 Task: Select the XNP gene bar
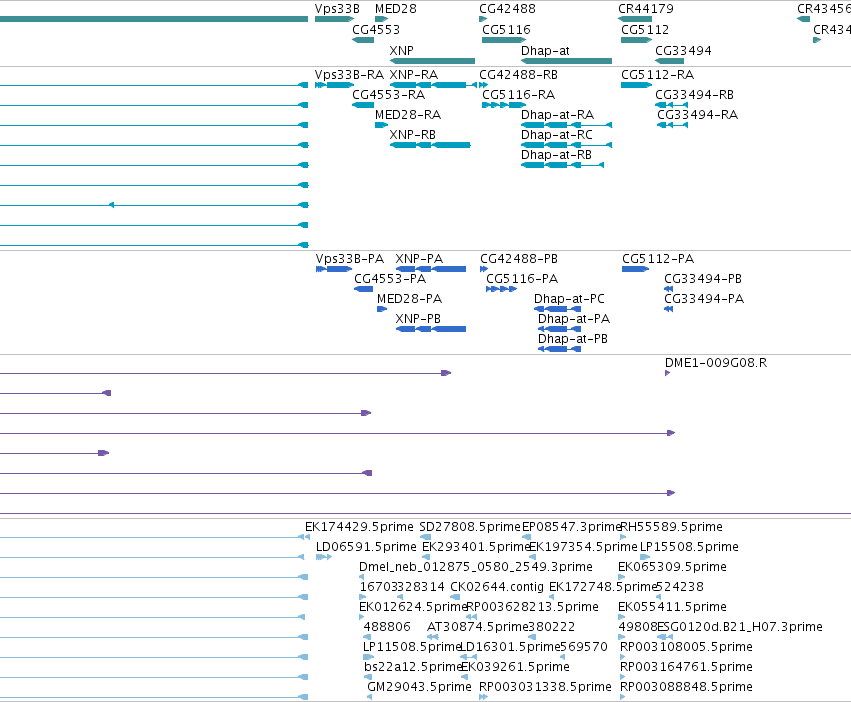(x=432, y=61)
